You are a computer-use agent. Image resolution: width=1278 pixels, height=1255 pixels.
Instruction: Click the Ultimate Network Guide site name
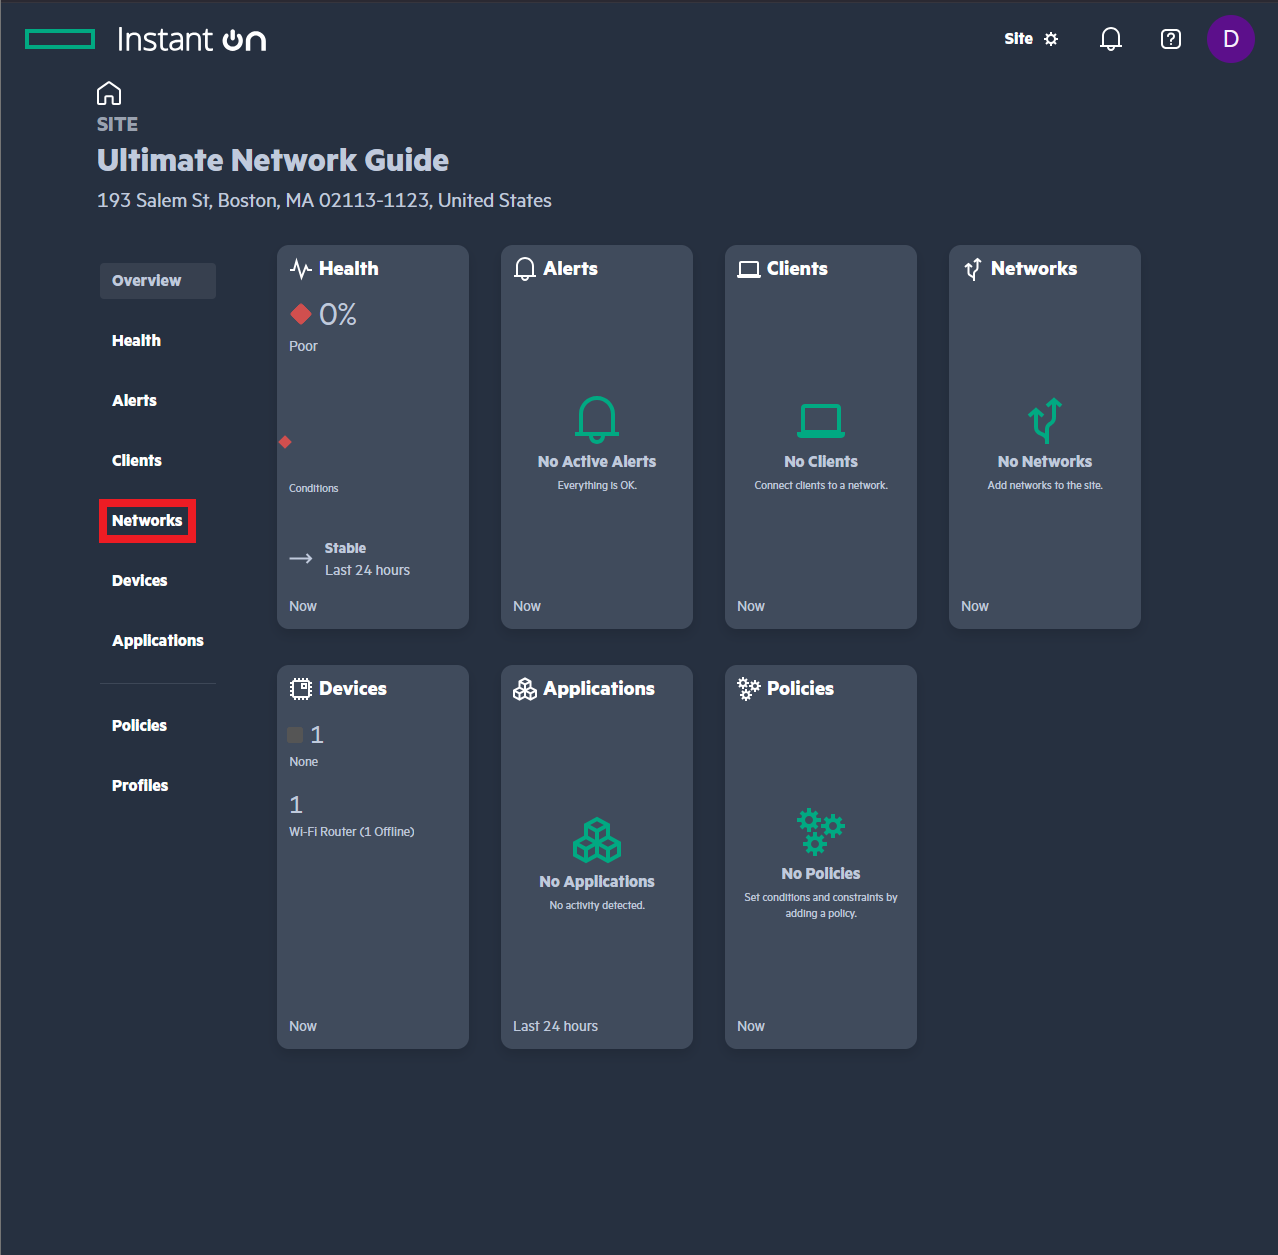(x=273, y=160)
